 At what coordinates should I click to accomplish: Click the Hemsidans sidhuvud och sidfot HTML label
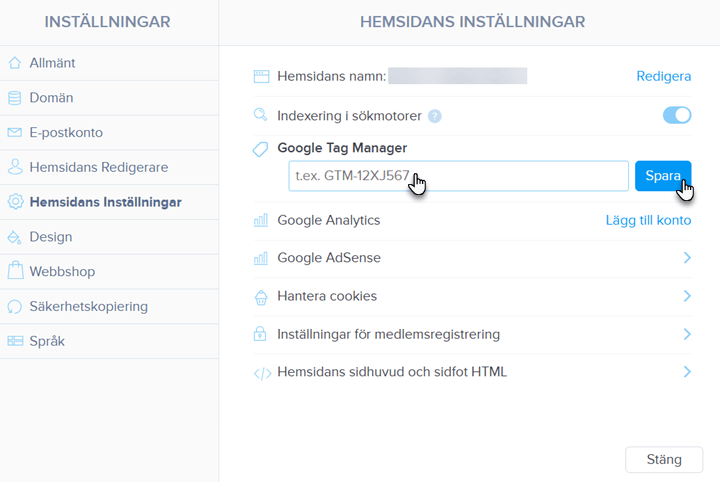point(392,372)
